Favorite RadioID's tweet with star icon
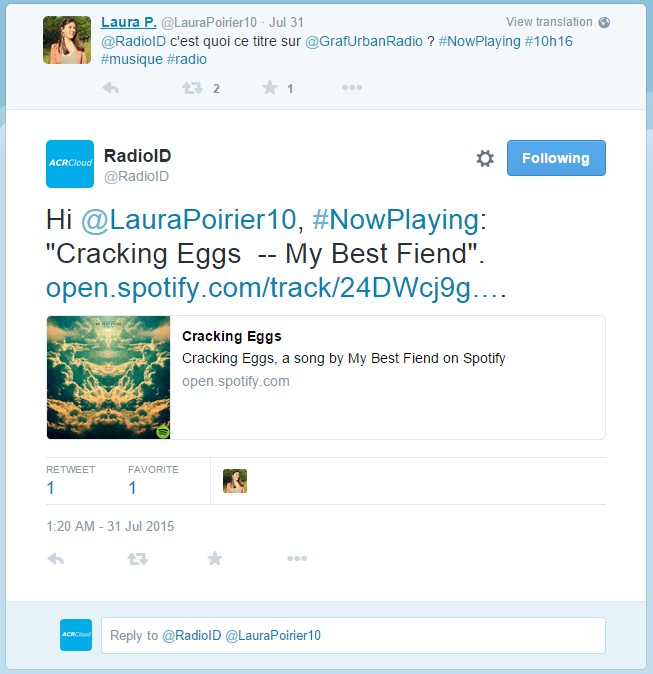The width and height of the screenshot is (653, 674). point(215,558)
